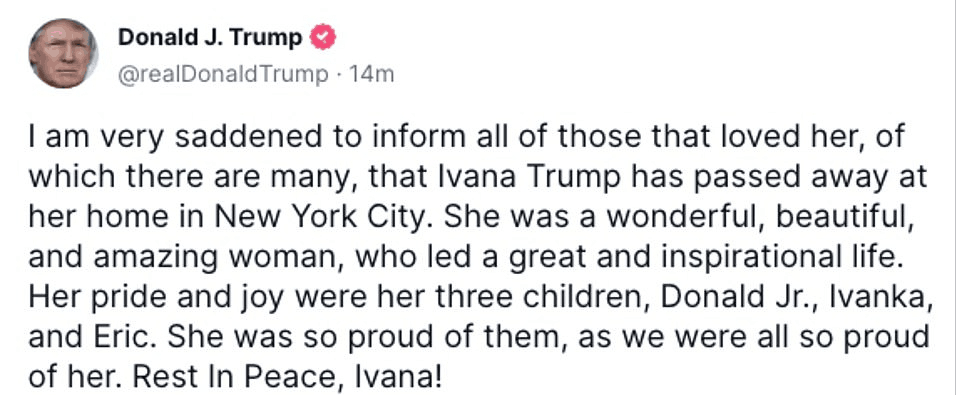Image resolution: width=956 pixels, height=395 pixels.
Task: Open the @realDonaldTrump handle link
Action: [223, 74]
